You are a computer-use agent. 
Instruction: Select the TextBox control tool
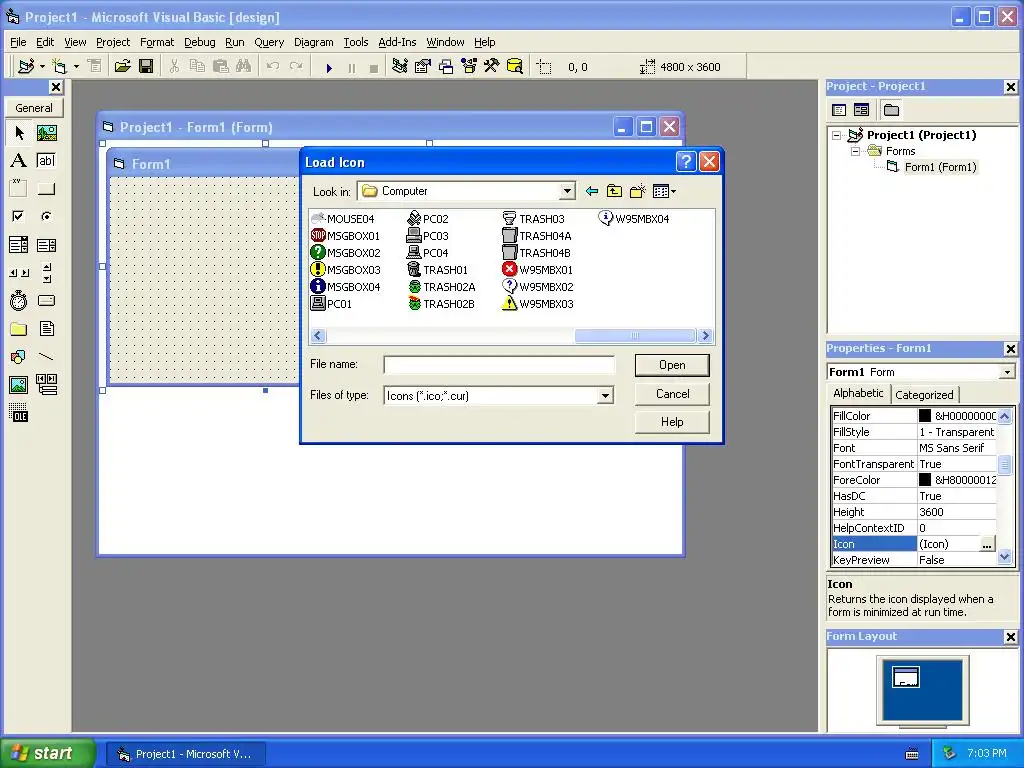[x=46, y=161]
